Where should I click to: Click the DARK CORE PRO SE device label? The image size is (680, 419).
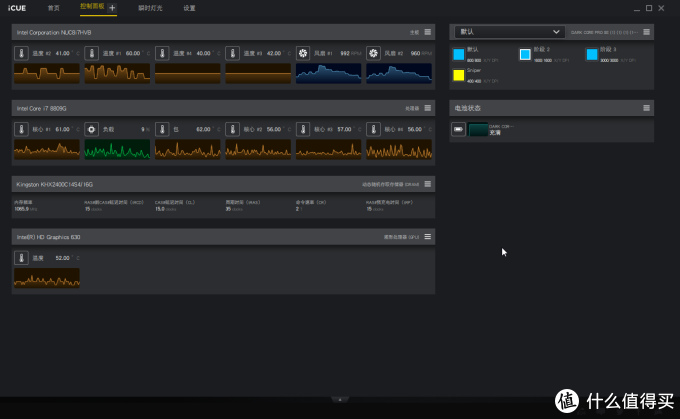tap(604, 33)
